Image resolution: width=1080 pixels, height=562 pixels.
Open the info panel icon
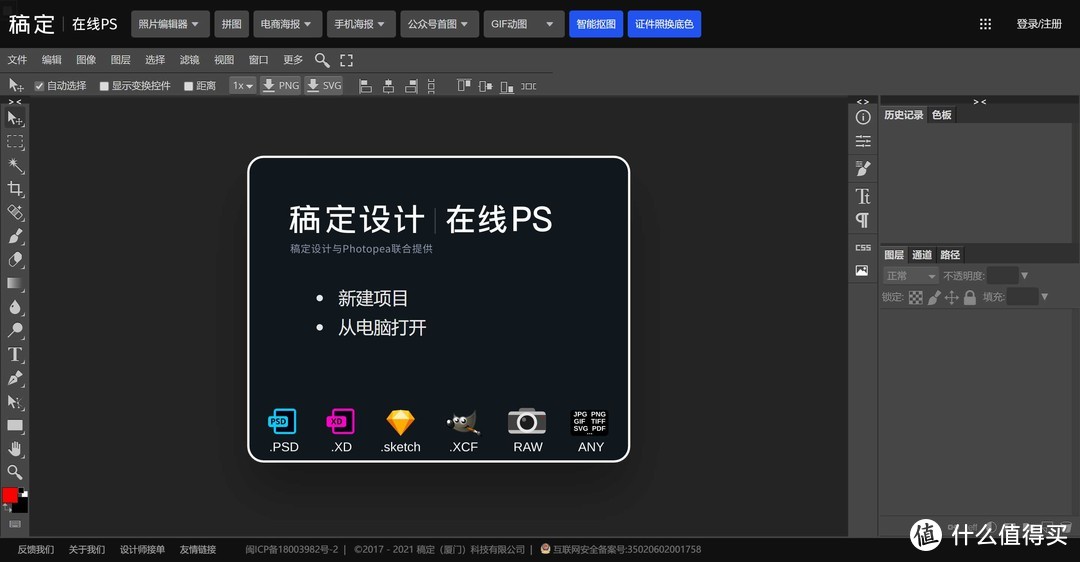tap(862, 117)
